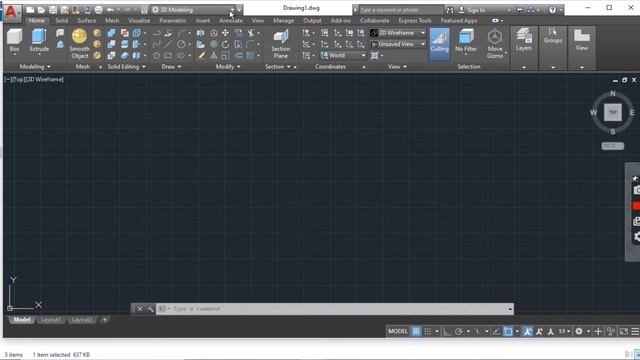
Task: Click the Customization menu icon in status bar
Action: pos(635,331)
